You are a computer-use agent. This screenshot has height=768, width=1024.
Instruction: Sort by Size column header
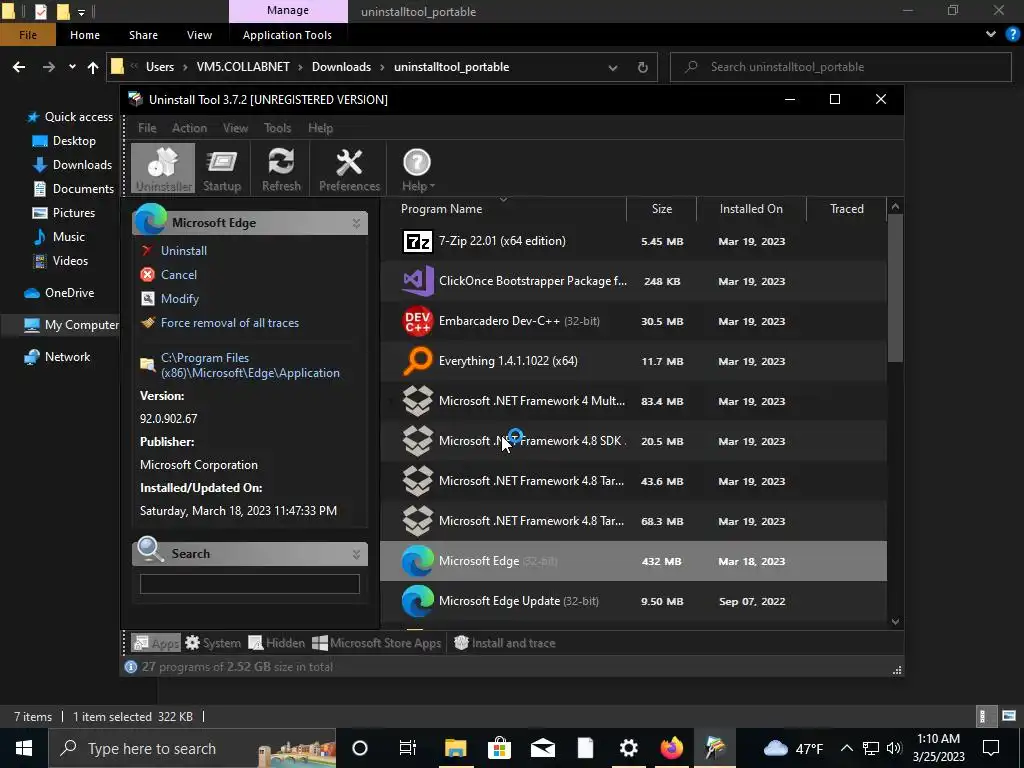(662, 209)
